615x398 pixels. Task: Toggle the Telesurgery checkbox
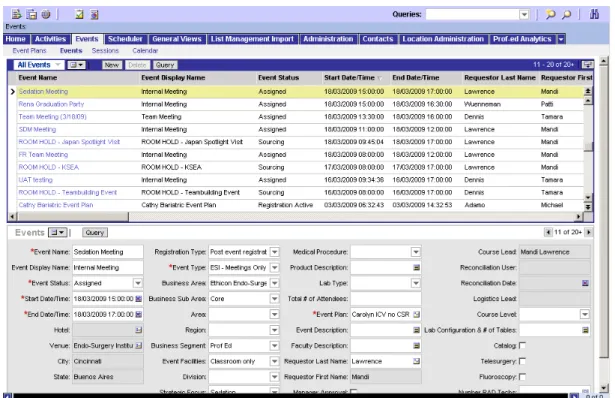[522, 361]
